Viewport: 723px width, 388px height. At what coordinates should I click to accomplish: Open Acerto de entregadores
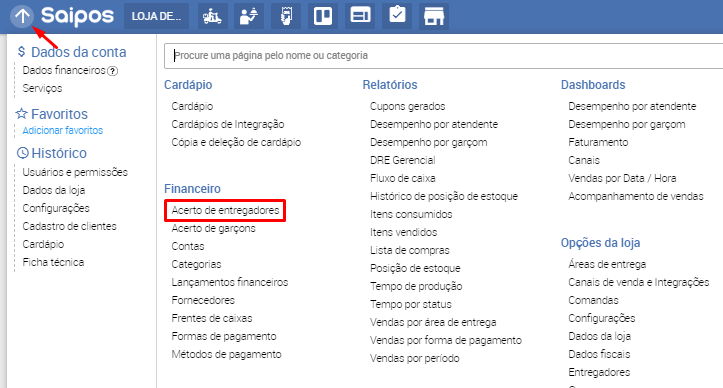225,210
